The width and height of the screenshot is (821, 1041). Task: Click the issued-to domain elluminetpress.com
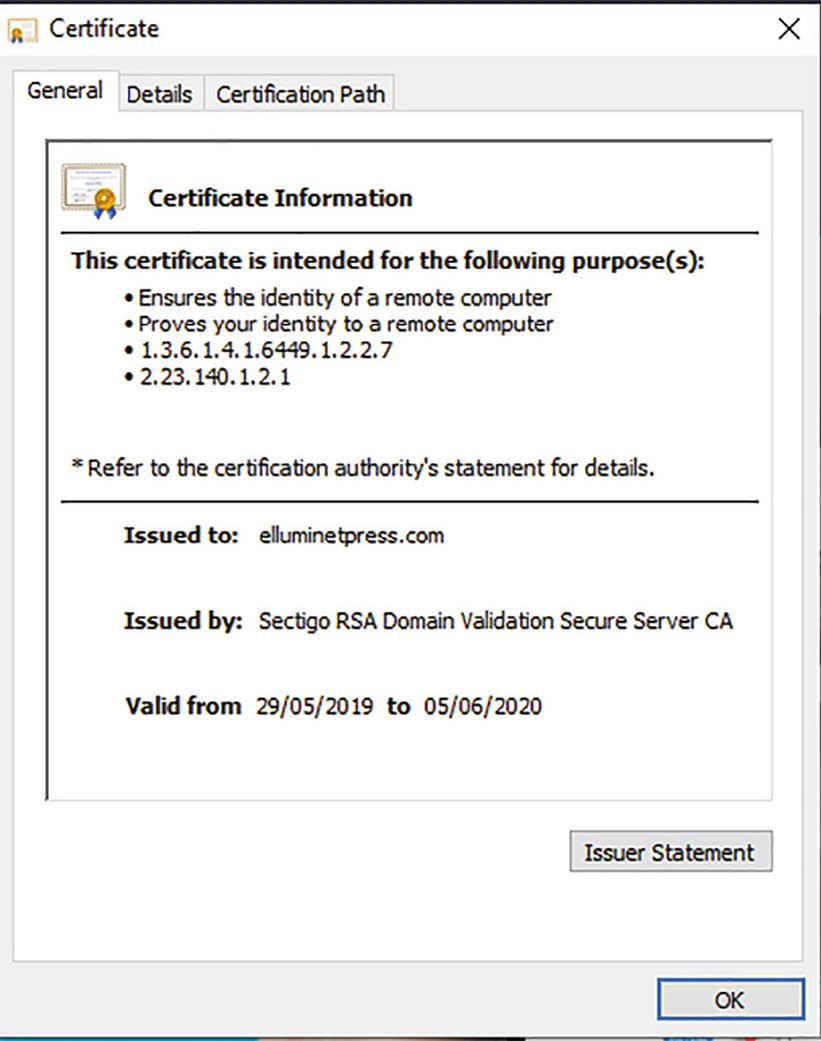click(351, 536)
